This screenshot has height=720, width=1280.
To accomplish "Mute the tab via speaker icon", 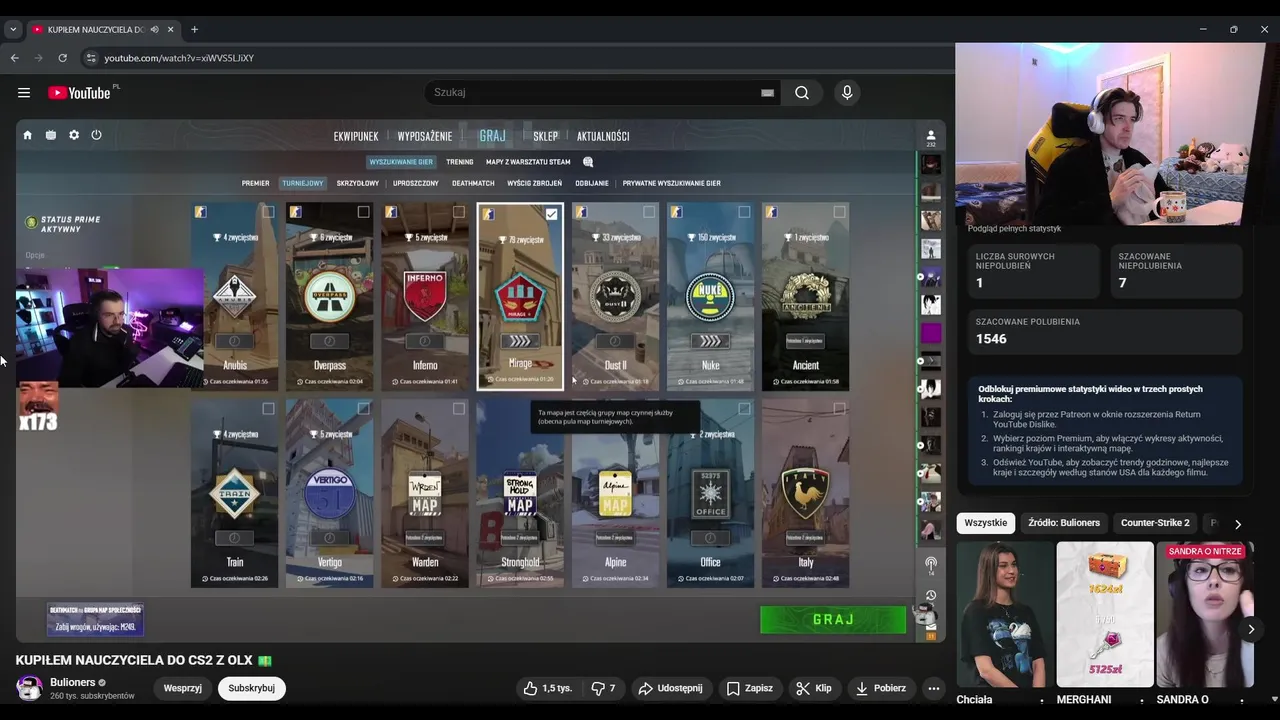I will point(154,30).
